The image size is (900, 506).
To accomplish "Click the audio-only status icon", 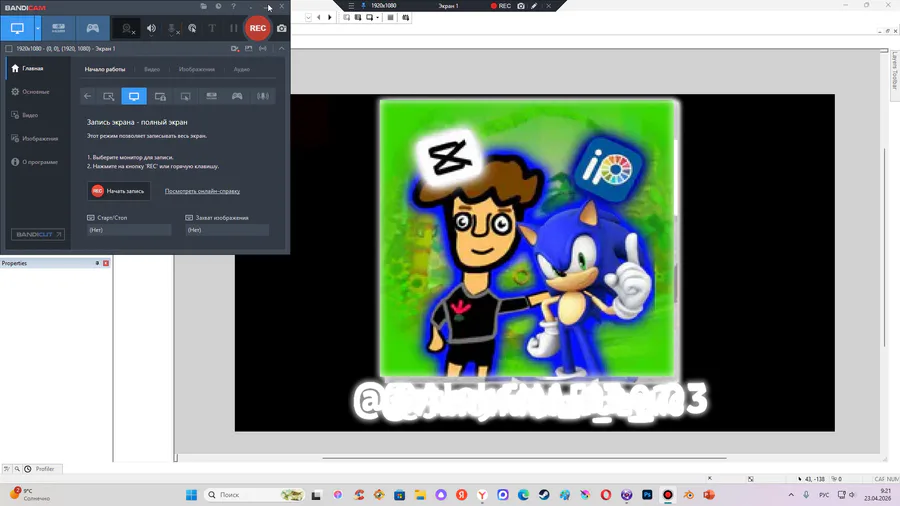I will point(262,49).
